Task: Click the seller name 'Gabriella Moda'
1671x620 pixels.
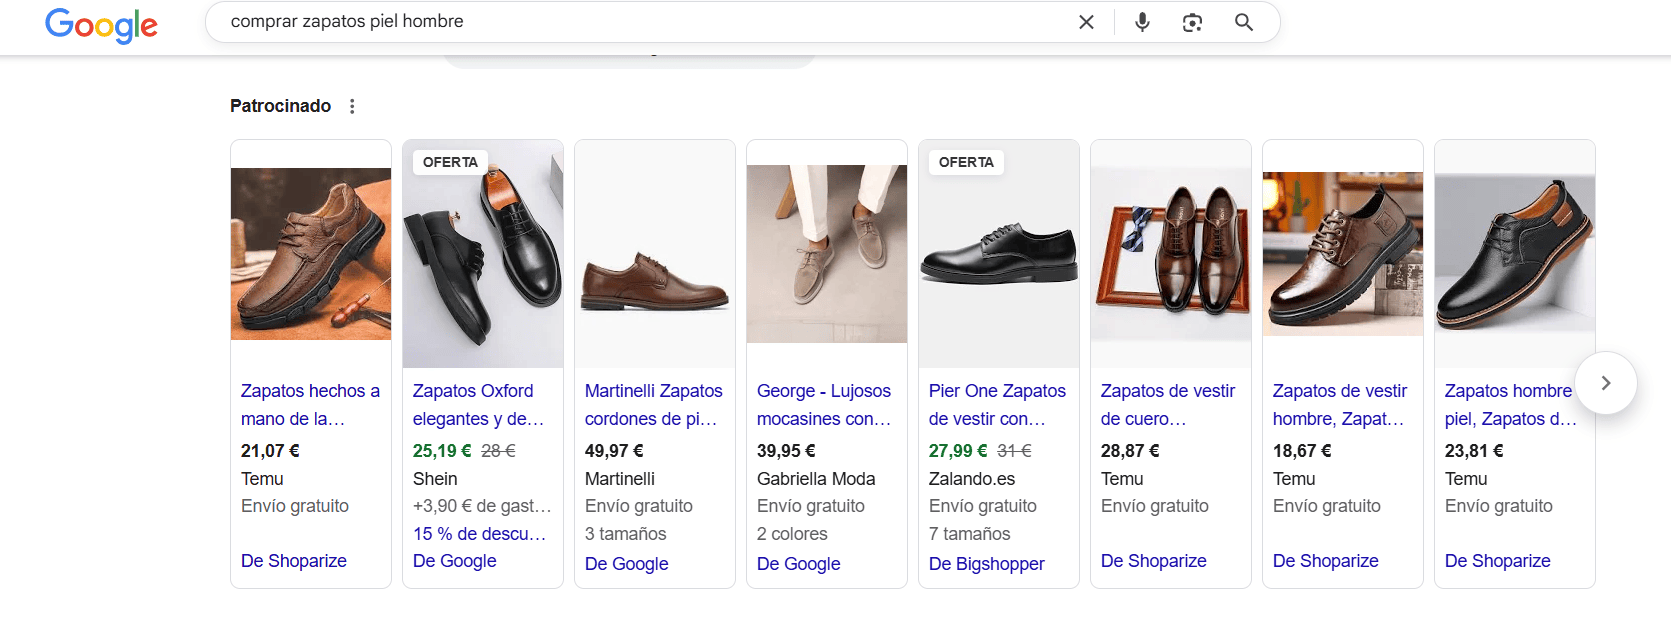Action: [x=816, y=479]
